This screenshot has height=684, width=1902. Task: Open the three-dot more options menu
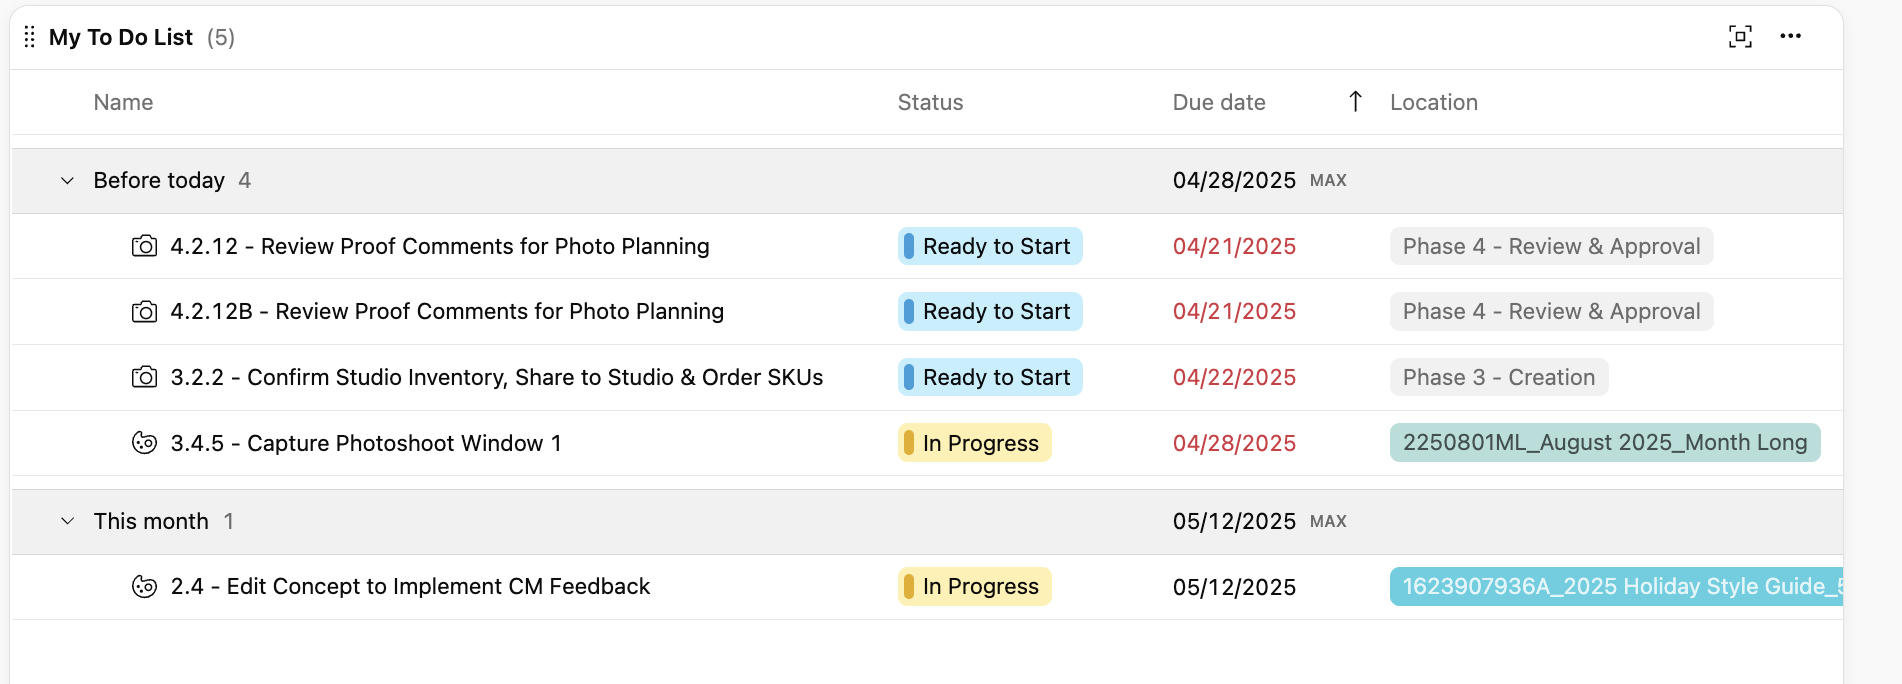(1790, 37)
